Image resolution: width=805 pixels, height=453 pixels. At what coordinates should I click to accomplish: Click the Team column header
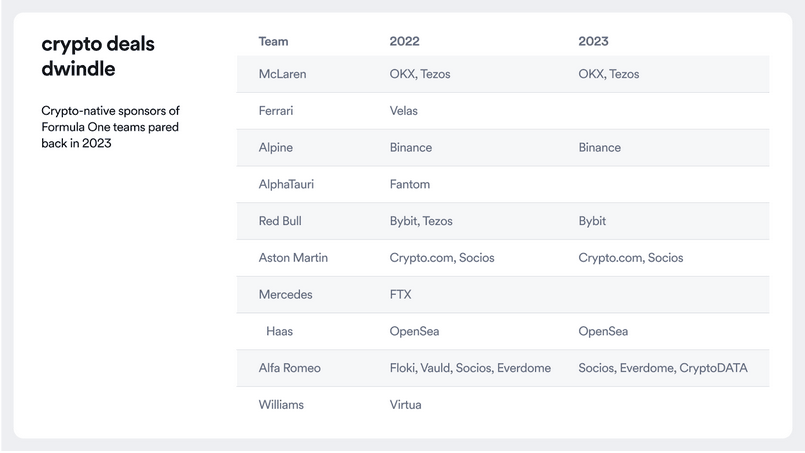[x=273, y=41]
